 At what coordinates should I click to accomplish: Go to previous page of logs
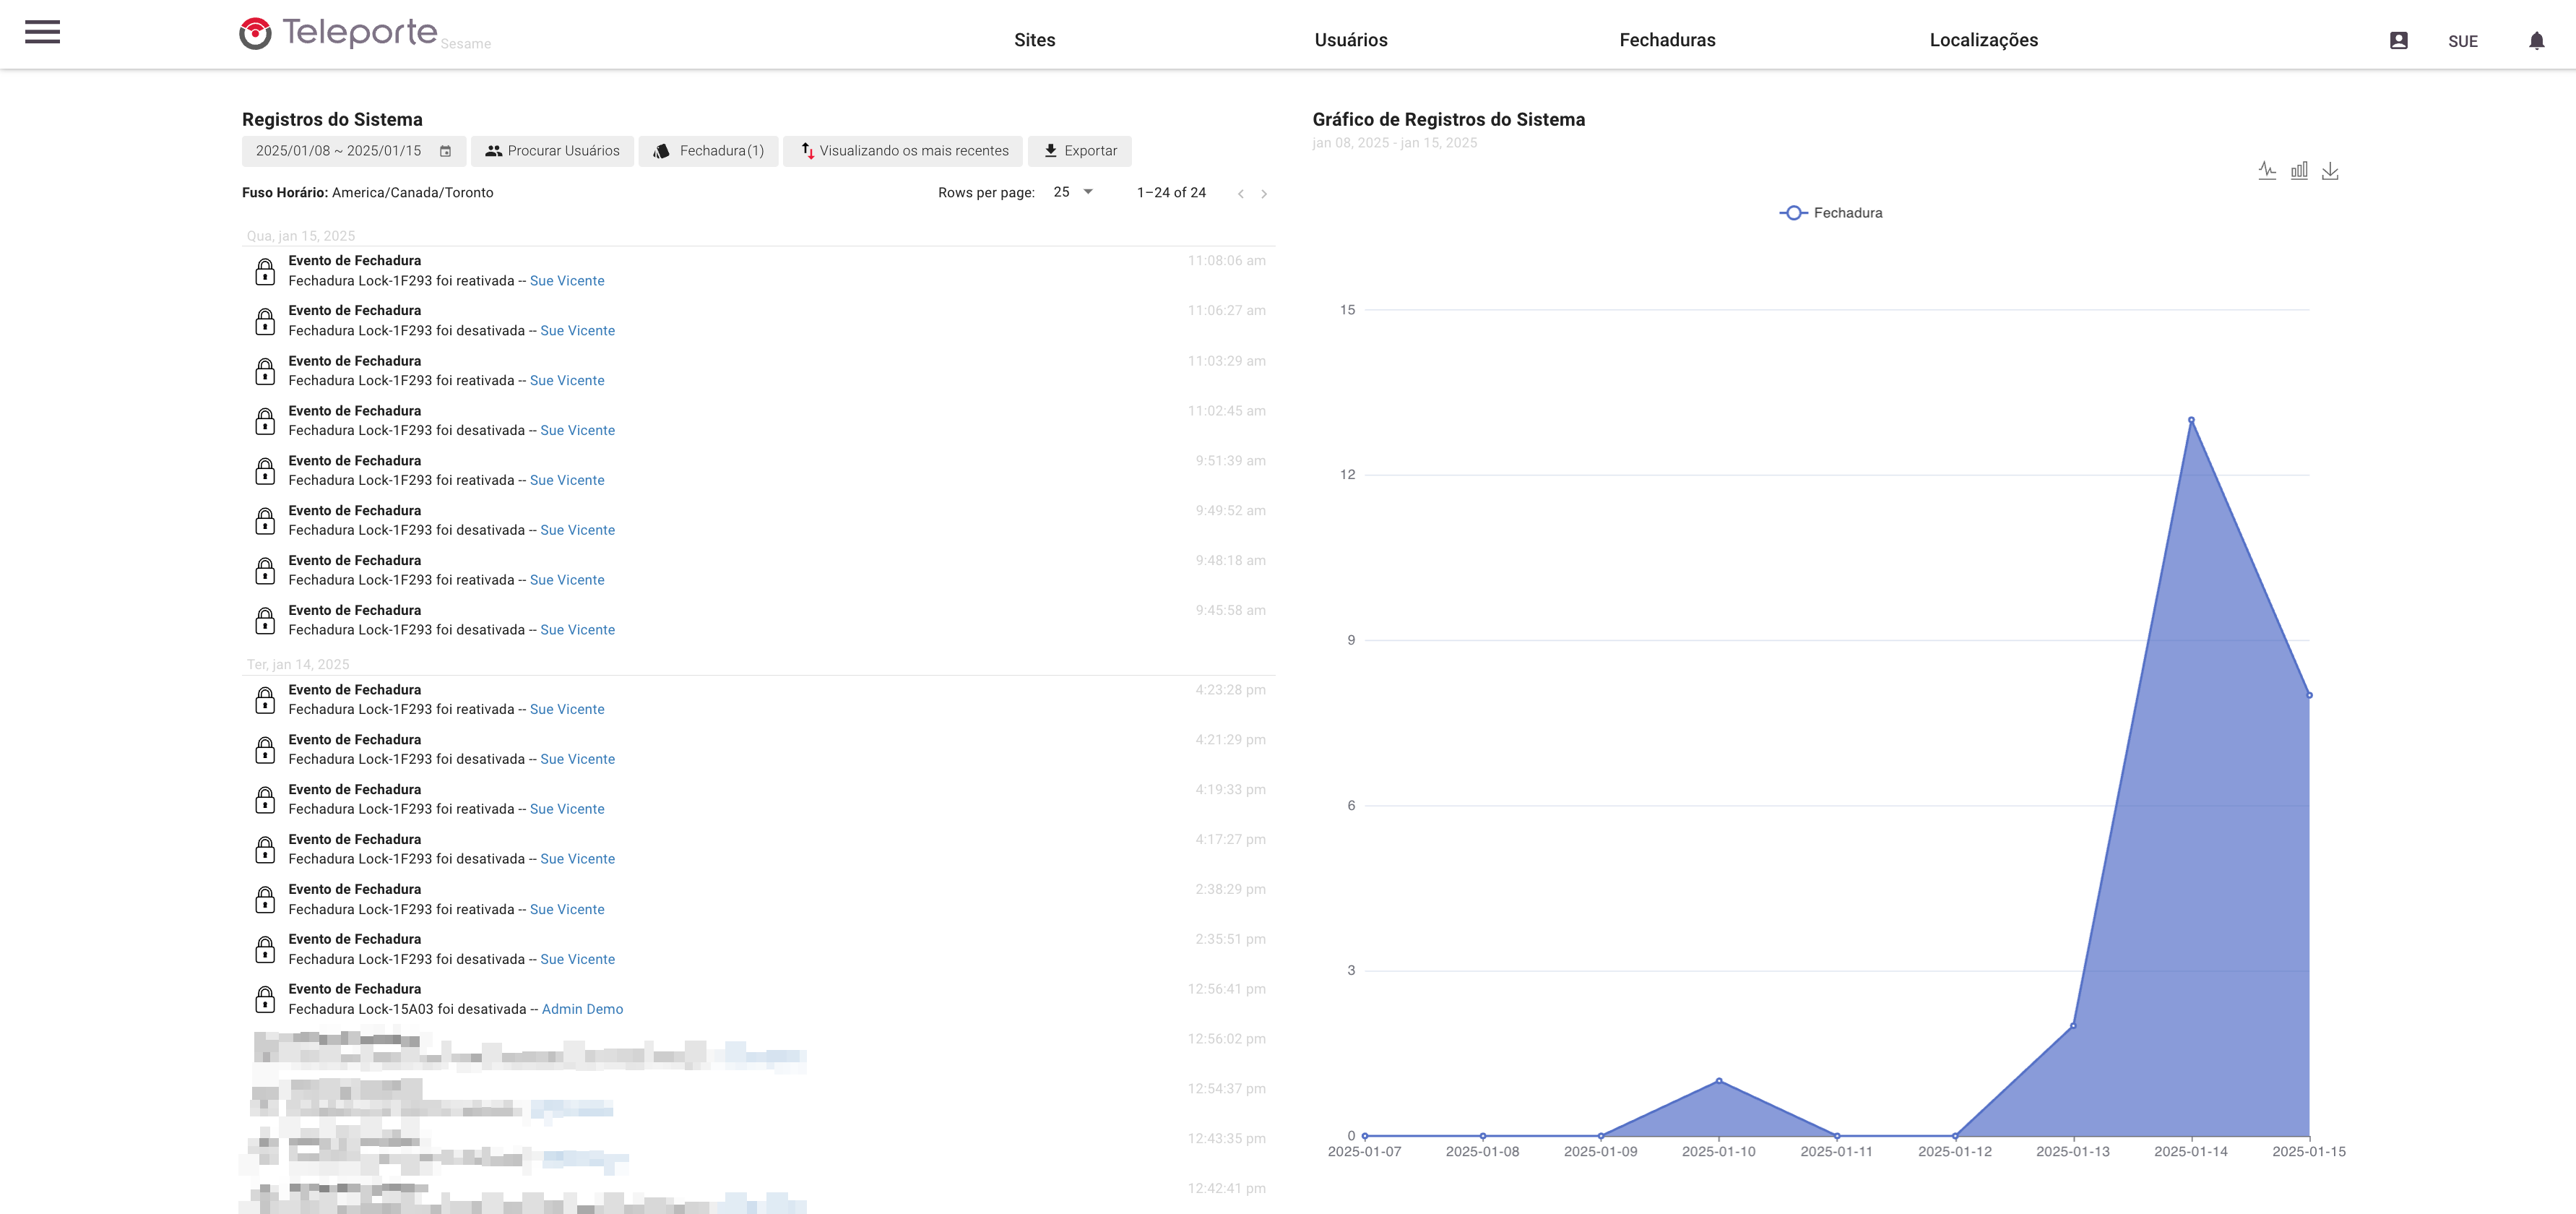click(x=1240, y=194)
